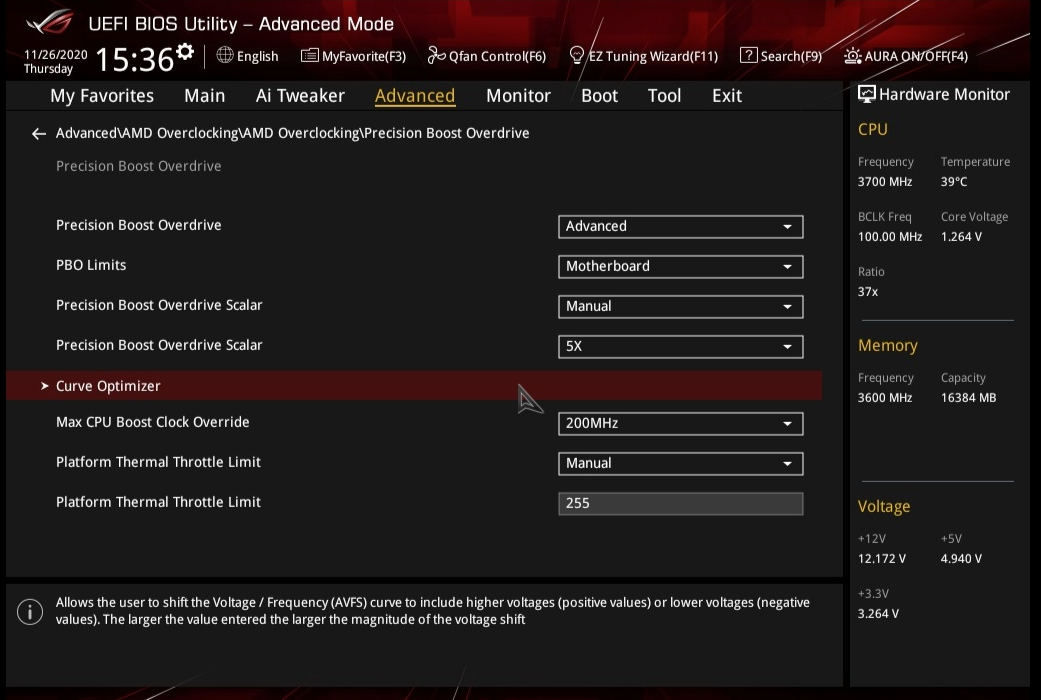Open Thermal Throttle Limit Manual dropdown

tap(681, 463)
